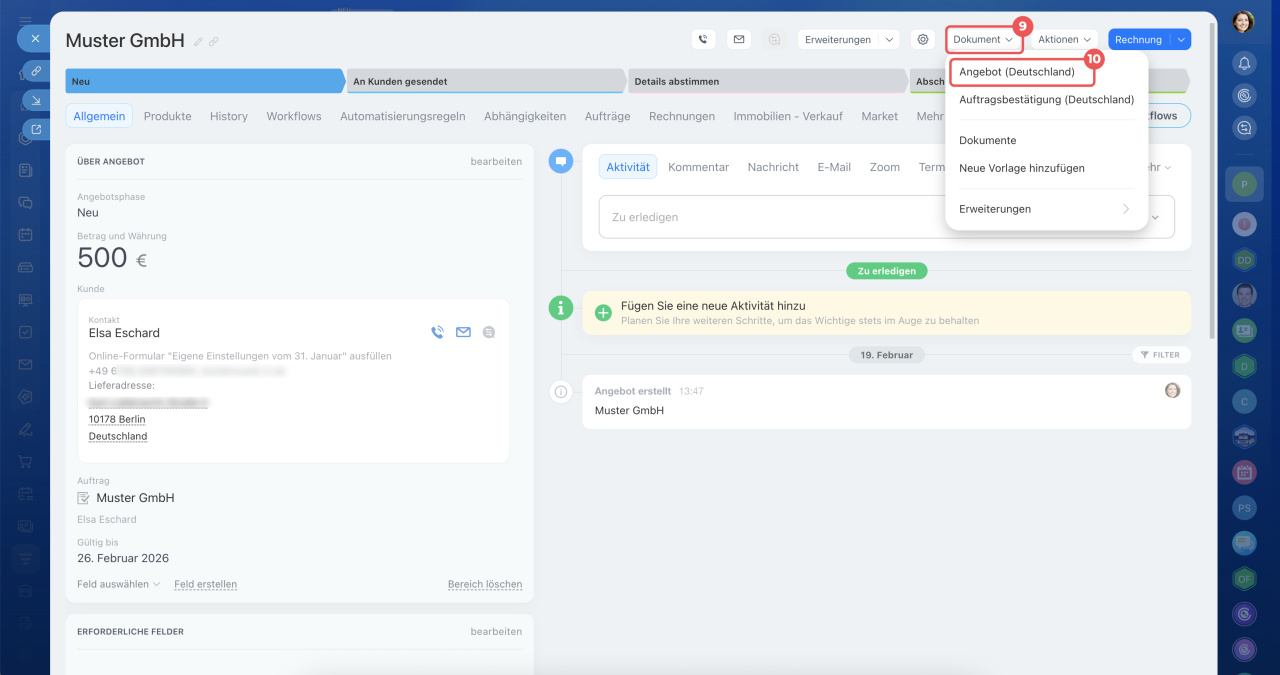Select the Kommentar activity tab
The width and height of the screenshot is (1280, 675).
tap(699, 167)
